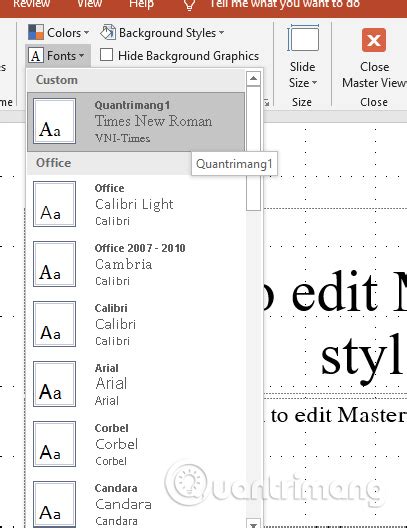Open the View ribbon tab
This screenshot has width=407, height=528.
coord(89,4)
